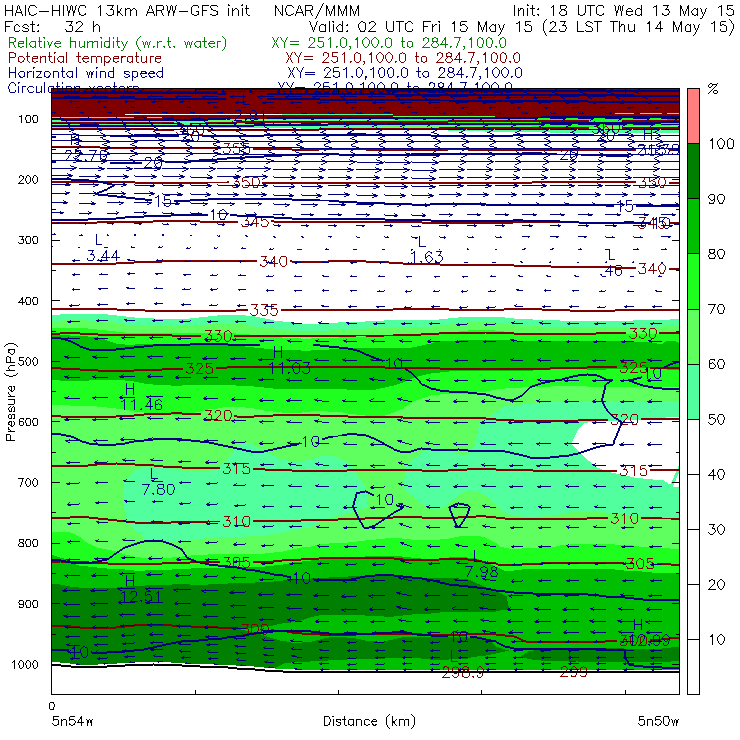Click the "0" distance origin label
Viewport: 740px width, 740px height.
point(51,706)
